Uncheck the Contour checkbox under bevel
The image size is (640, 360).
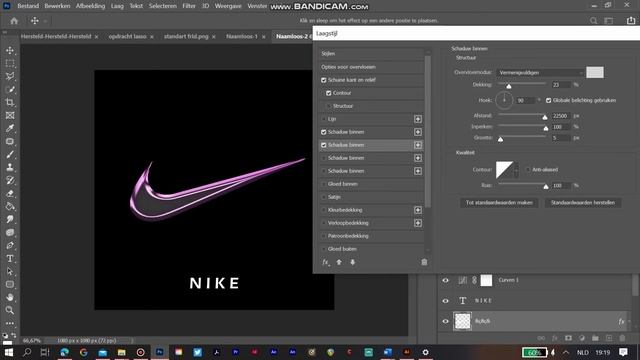(329, 93)
